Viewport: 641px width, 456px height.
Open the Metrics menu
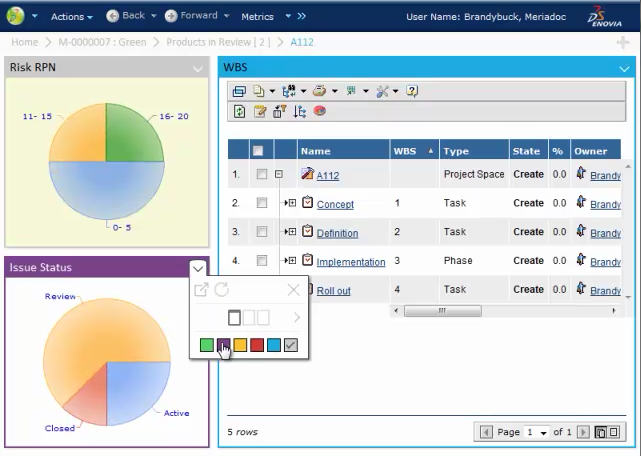point(257,17)
